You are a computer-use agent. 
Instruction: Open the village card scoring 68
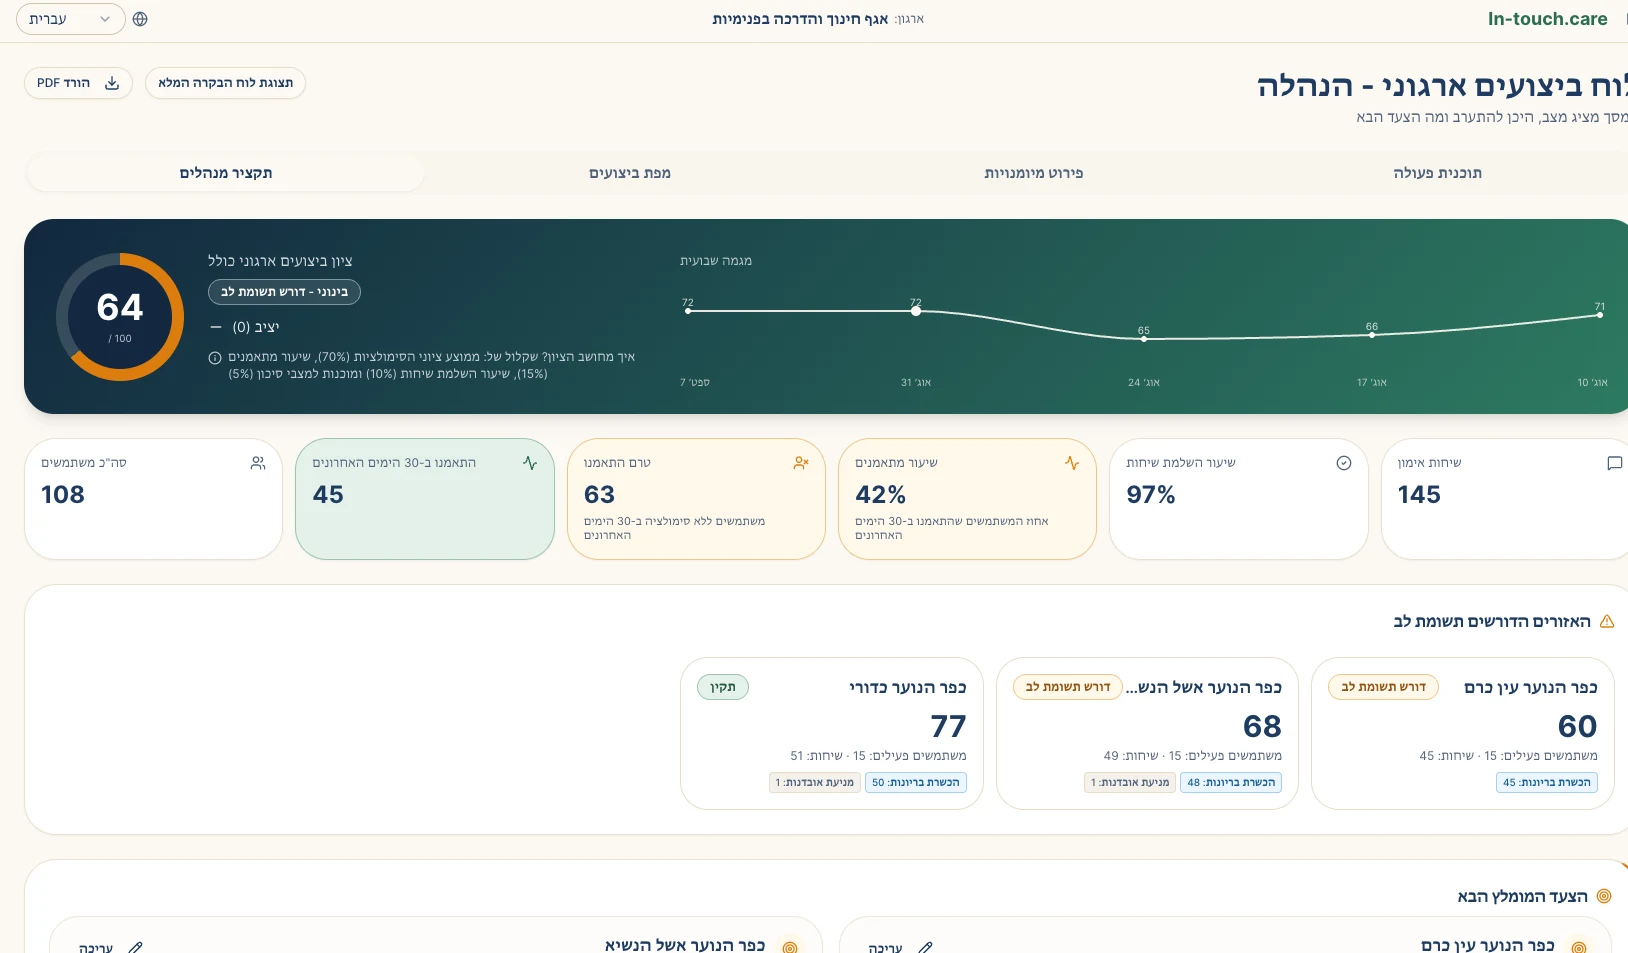tap(1147, 733)
